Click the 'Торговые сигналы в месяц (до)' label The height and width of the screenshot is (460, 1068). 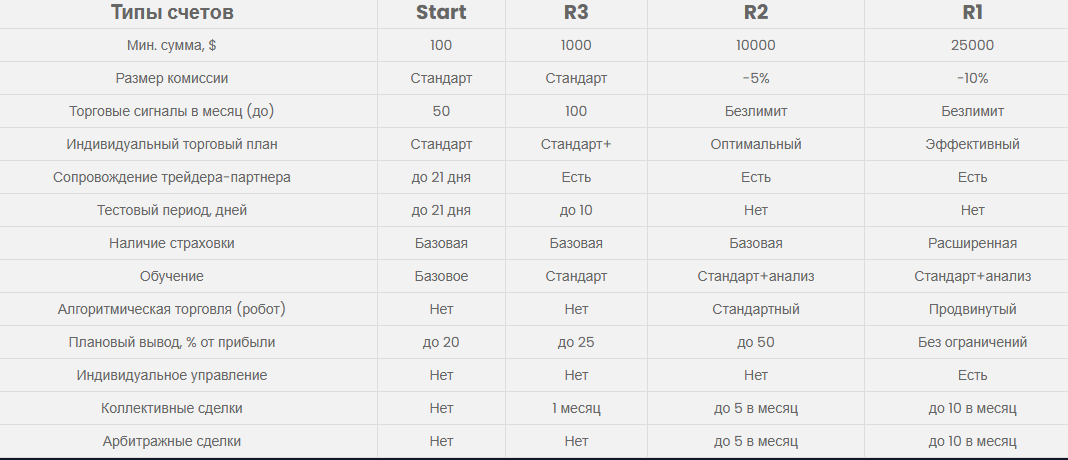pyautogui.click(x=172, y=111)
